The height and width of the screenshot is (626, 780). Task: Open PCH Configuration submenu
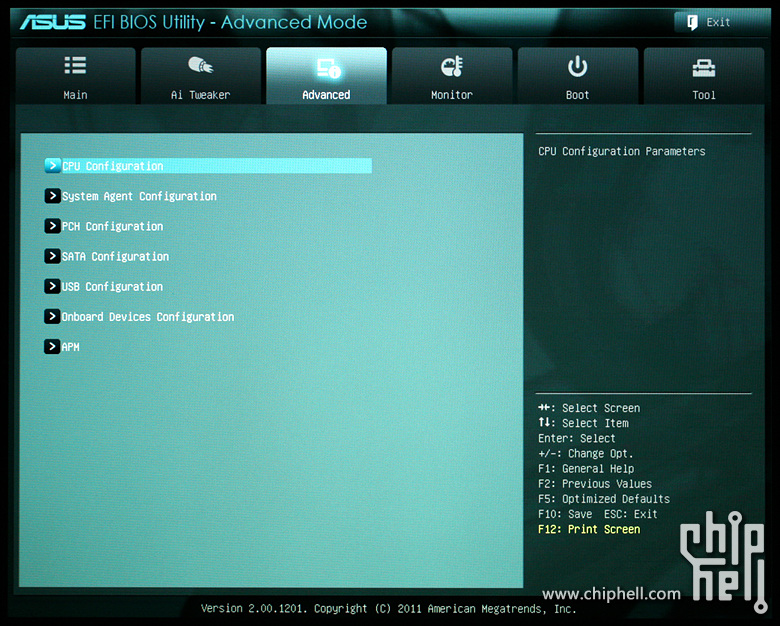[x=112, y=226]
